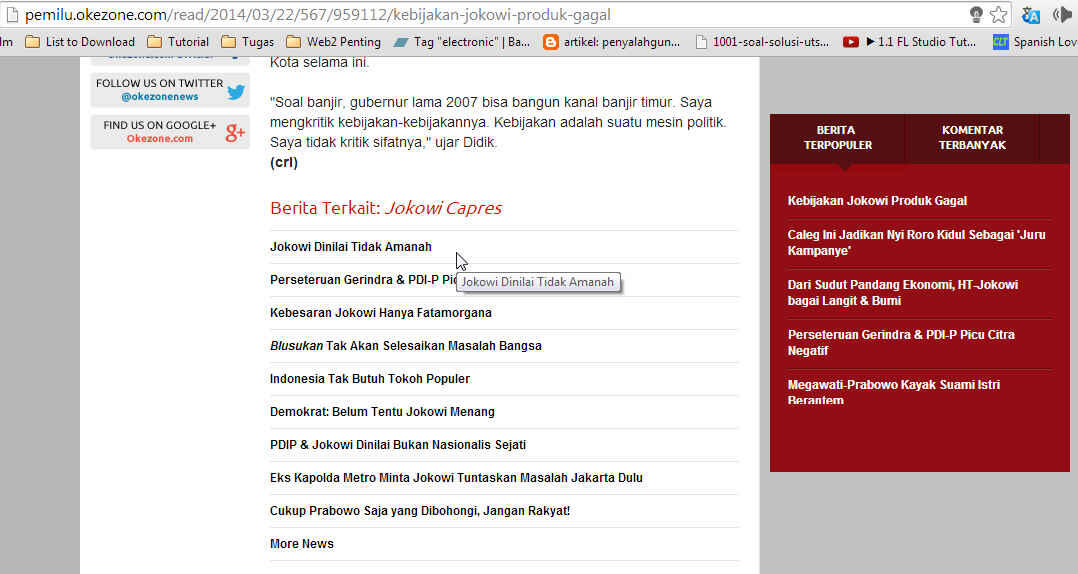Viewport: 1078px width, 574px height.
Task: Open 'PDIP & Jokowi Dinilai Bukan Nasionalis Sejati'
Action: (x=398, y=445)
